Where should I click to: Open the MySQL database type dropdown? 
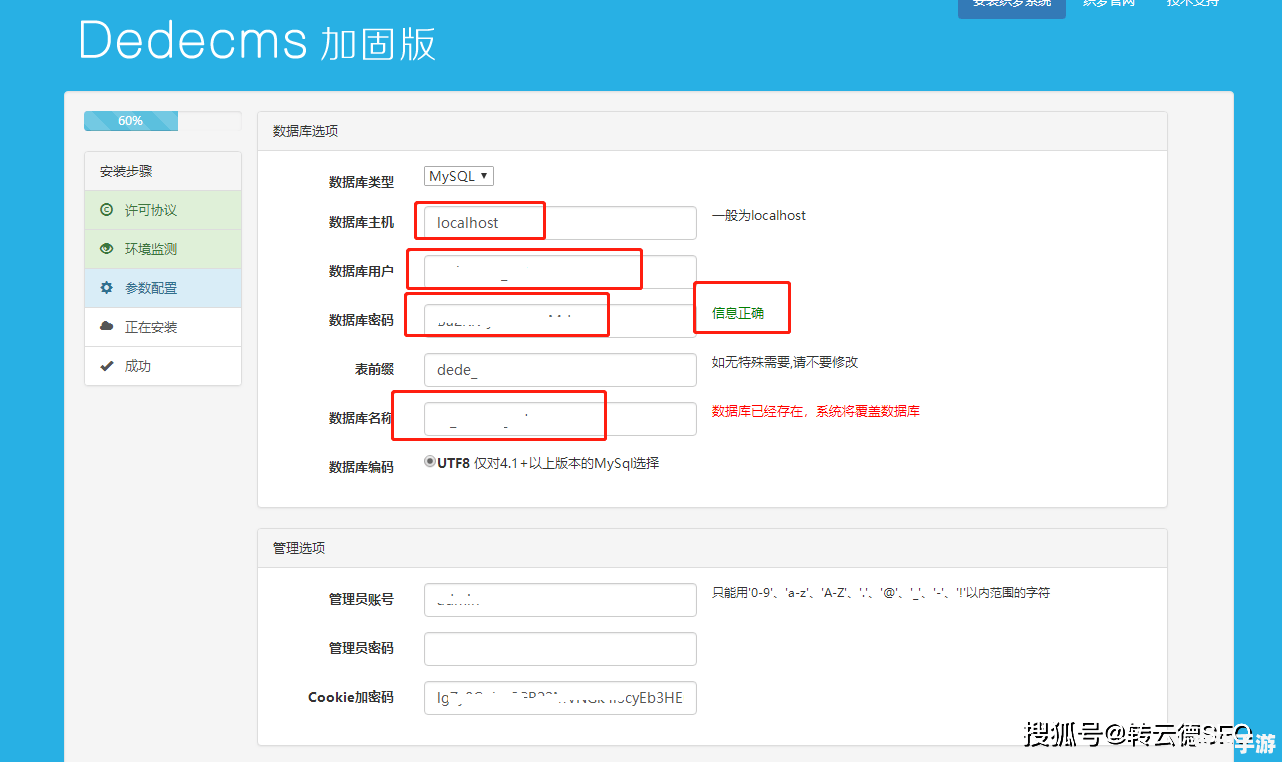point(459,176)
